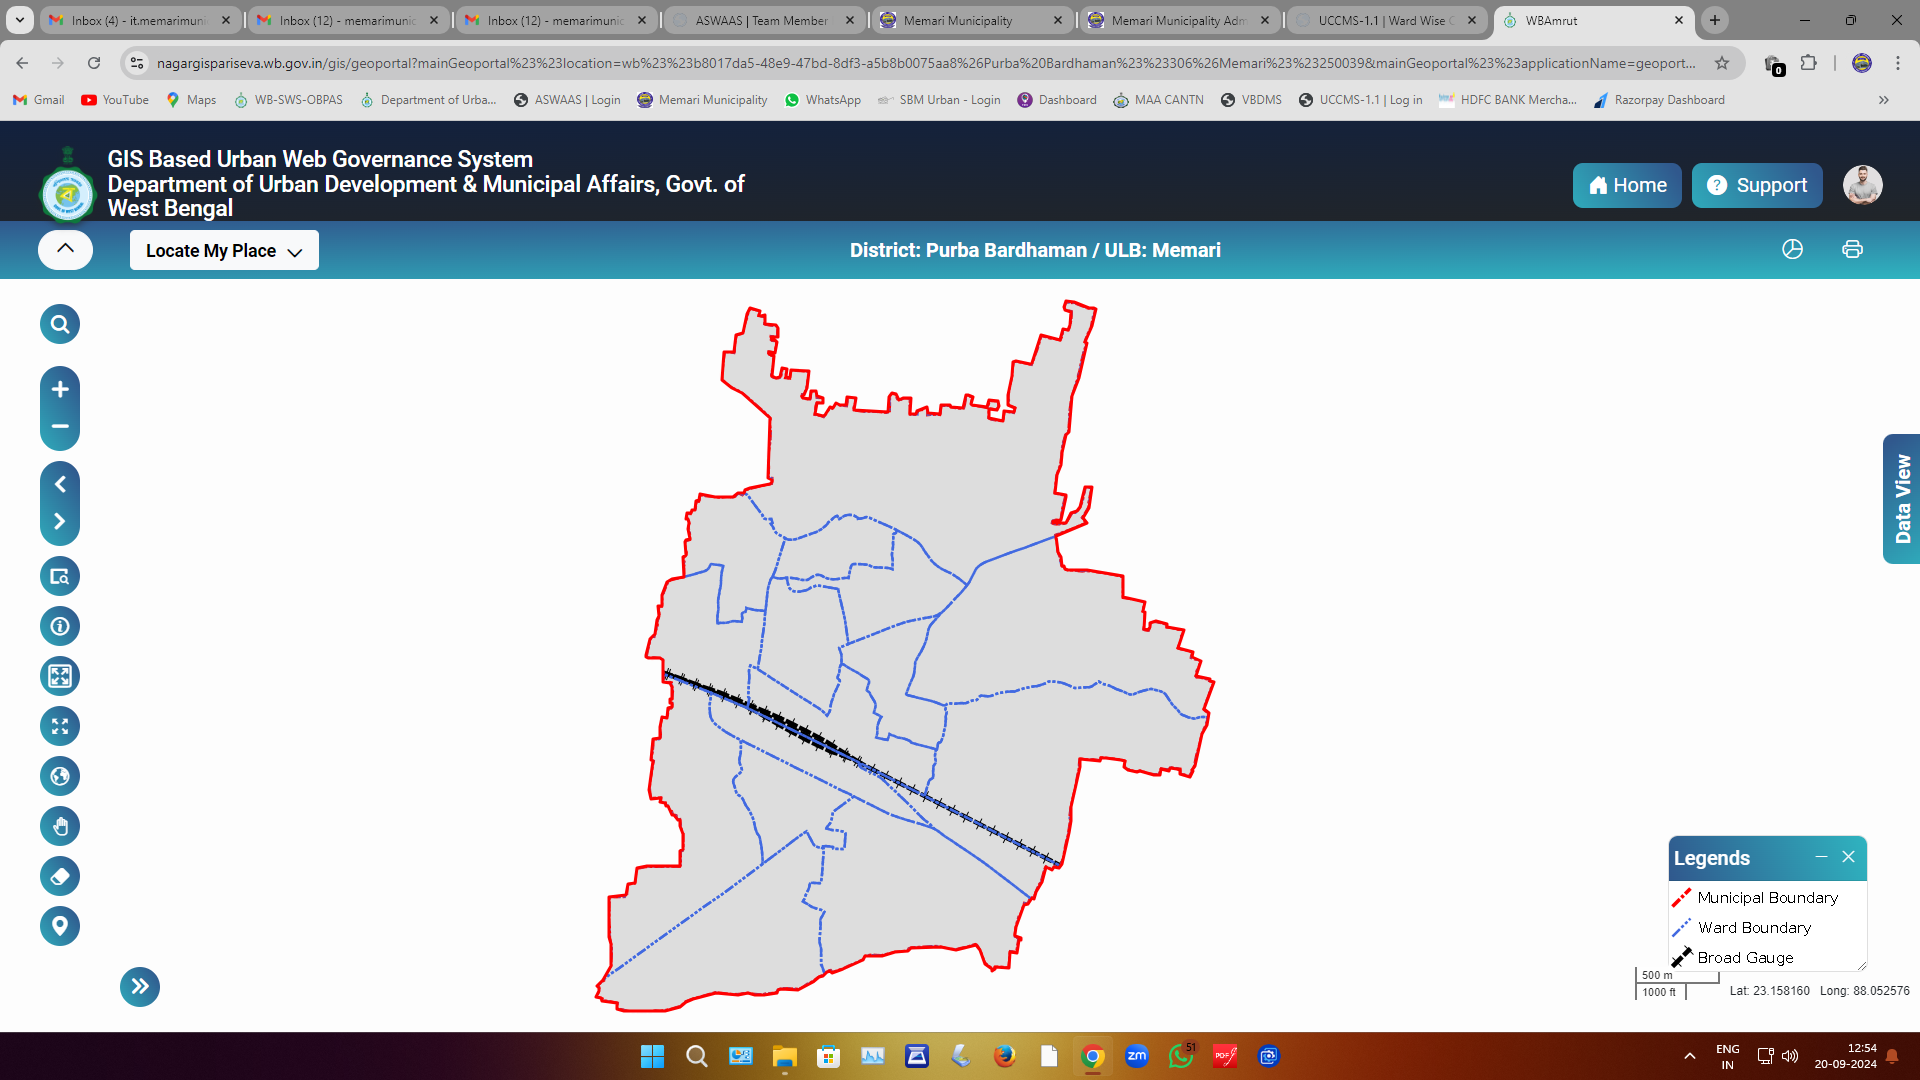Image resolution: width=1920 pixels, height=1080 pixels.
Task: Collapse the header with up chevron
Action: [65, 249]
